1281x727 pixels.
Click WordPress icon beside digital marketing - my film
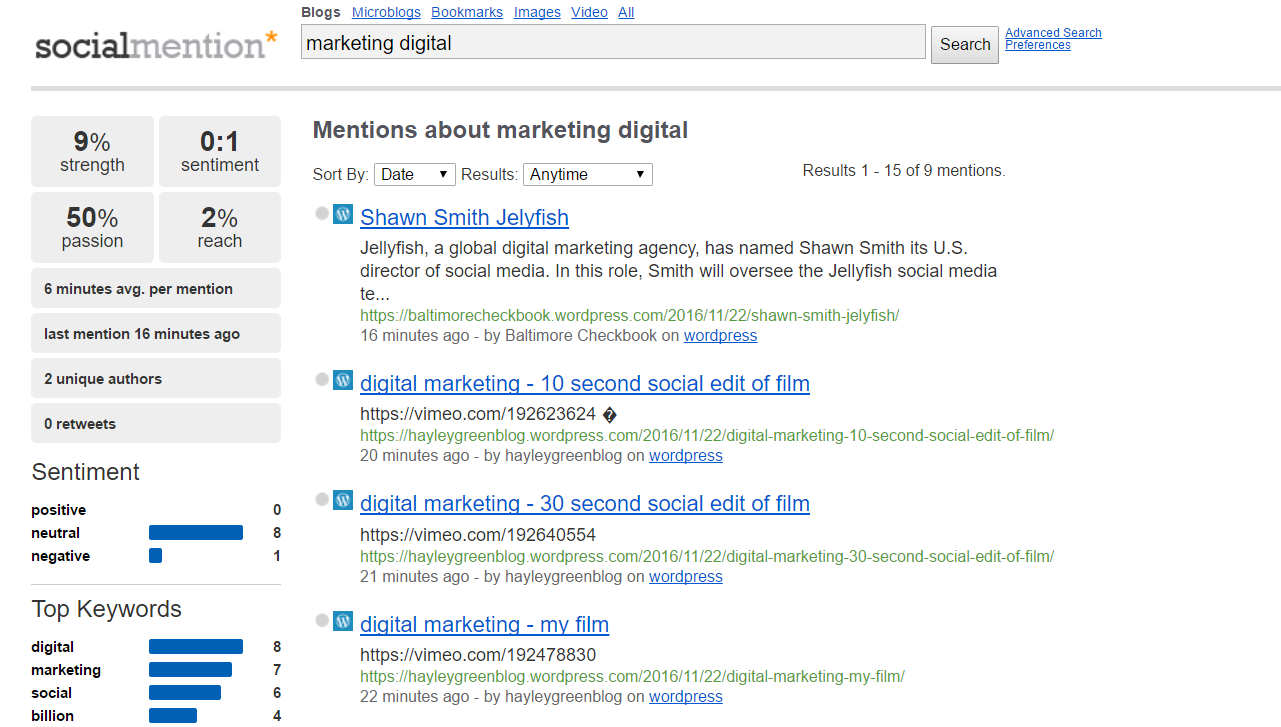pos(343,621)
